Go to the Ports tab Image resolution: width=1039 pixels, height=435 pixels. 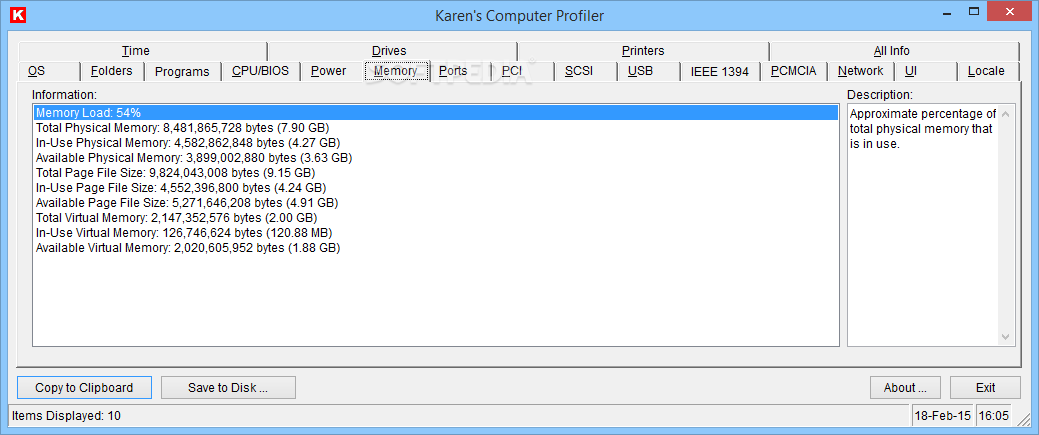460,71
